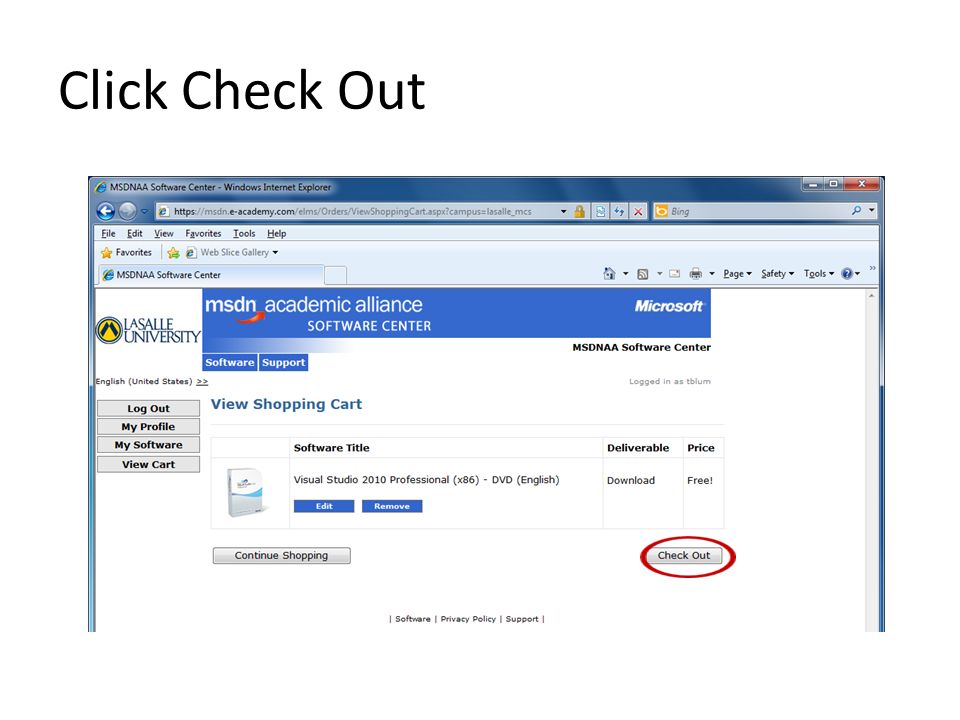Image resolution: width=960 pixels, height=720 pixels.
Task: Expand the Home button dropdown arrow
Action: click(625, 274)
